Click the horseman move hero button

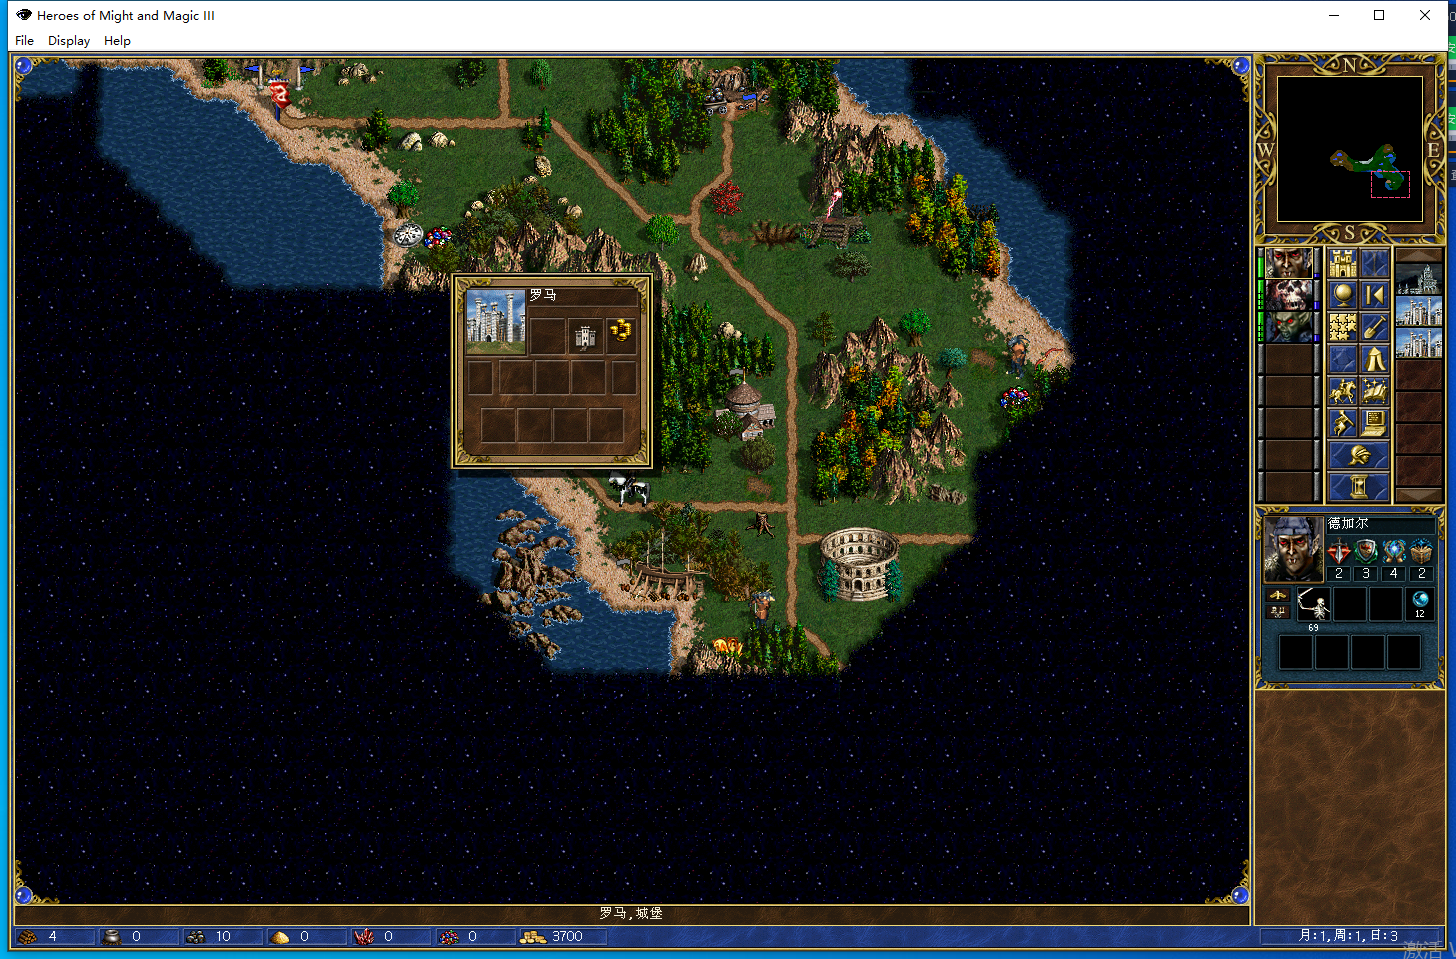coord(1343,391)
